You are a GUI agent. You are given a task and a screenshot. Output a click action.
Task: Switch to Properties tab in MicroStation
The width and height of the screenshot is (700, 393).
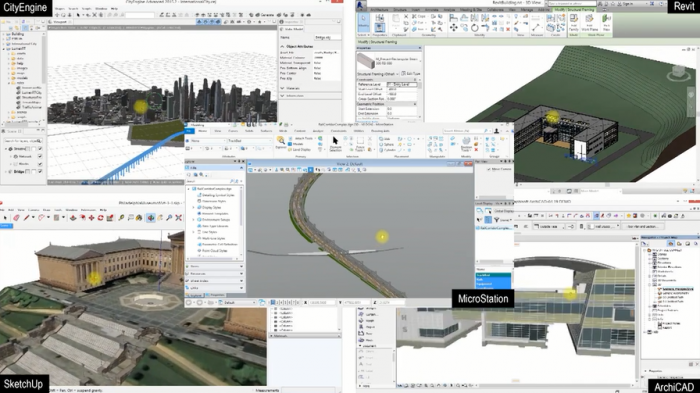pyautogui.click(x=217, y=295)
